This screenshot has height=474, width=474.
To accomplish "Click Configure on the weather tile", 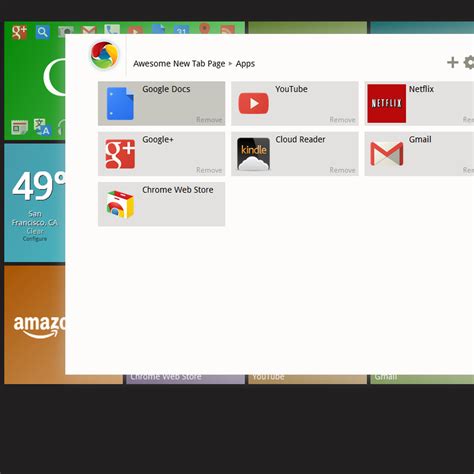I will (35, 239).
